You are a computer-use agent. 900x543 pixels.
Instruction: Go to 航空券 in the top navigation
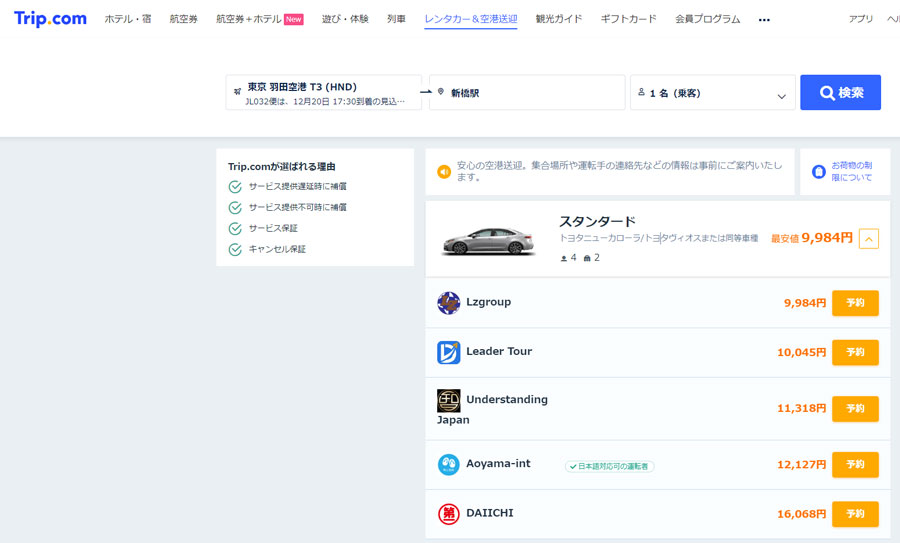[184, 19]
